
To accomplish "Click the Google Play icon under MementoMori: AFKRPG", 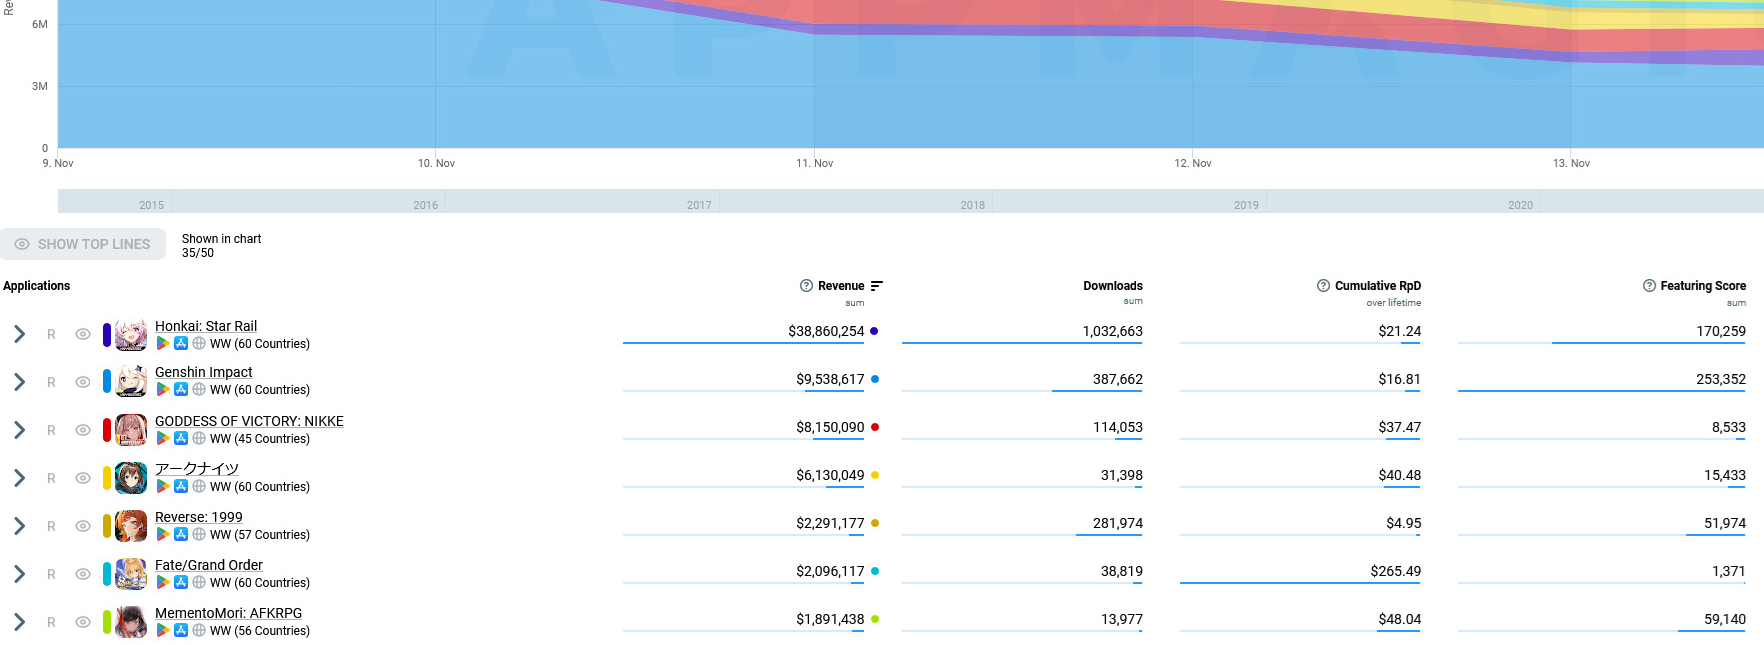I will (162, 630).
